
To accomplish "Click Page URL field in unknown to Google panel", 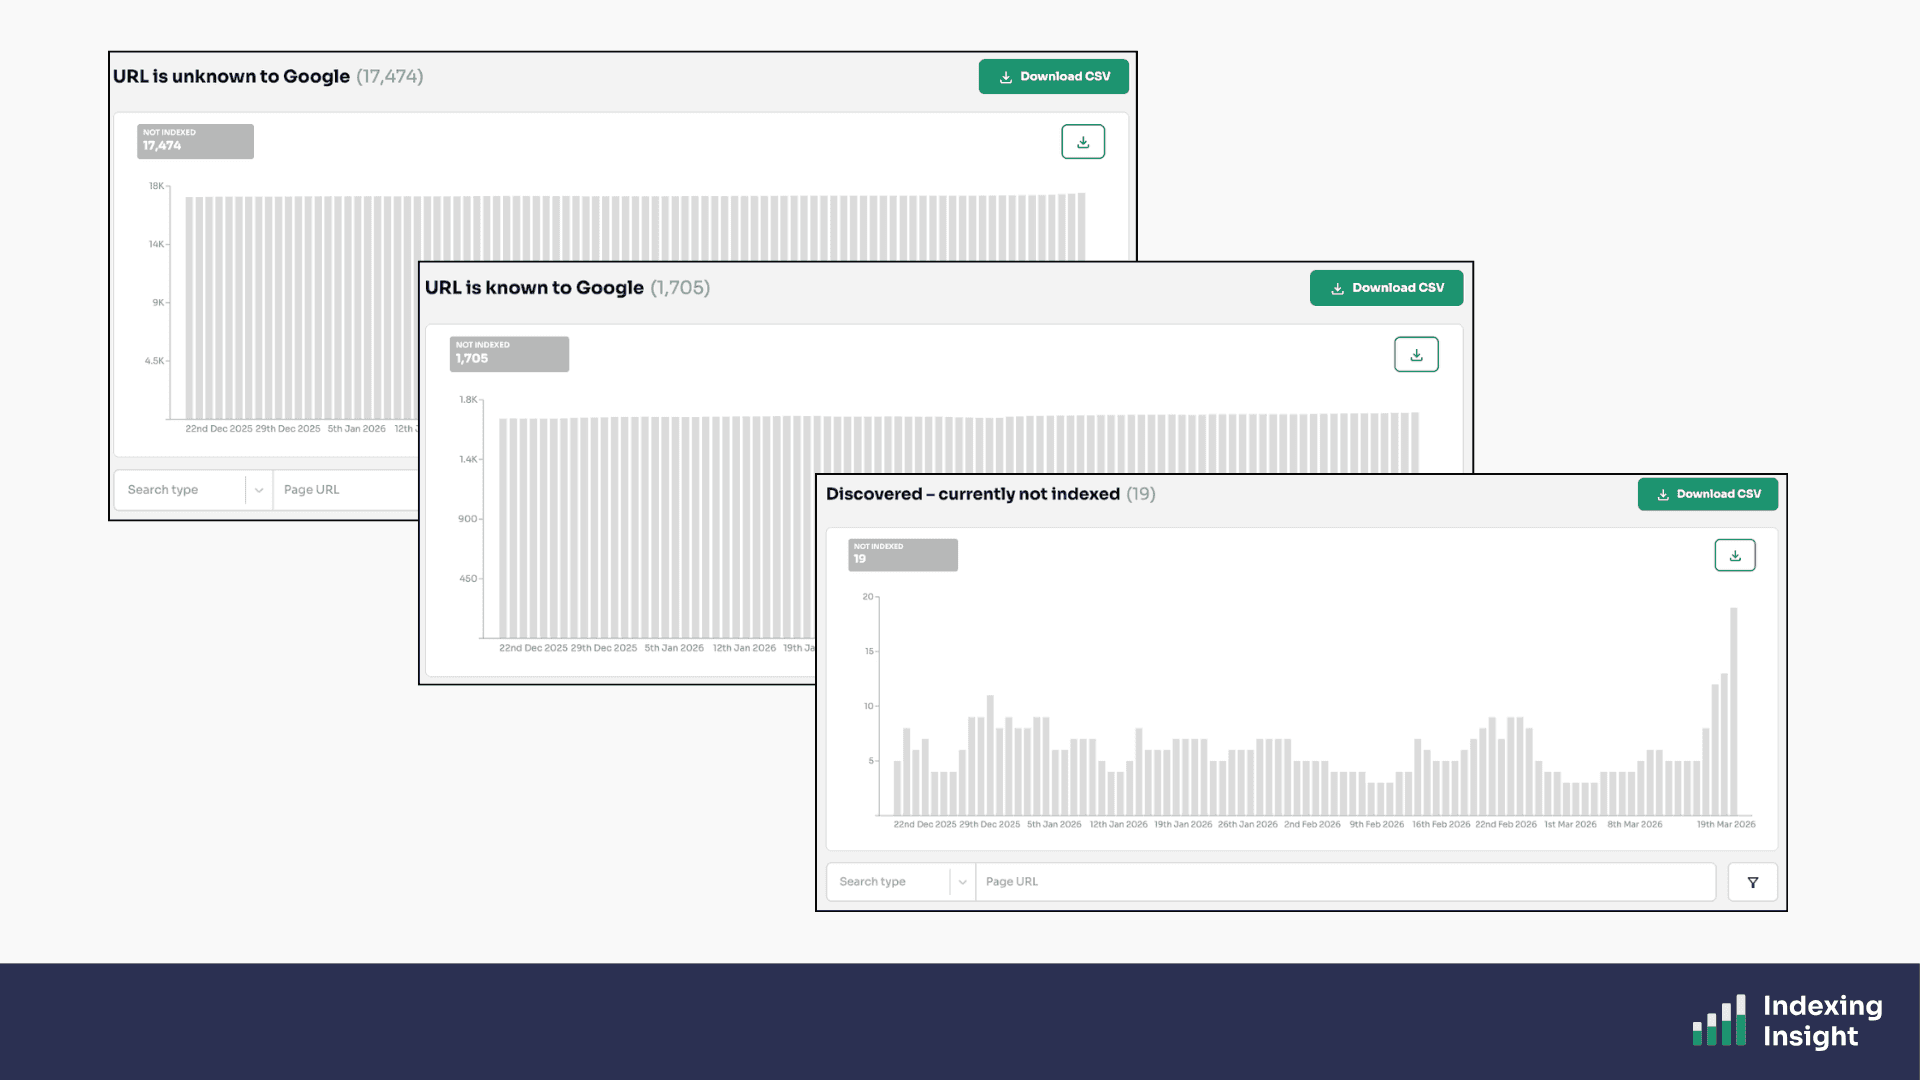I will click(345, 490).
